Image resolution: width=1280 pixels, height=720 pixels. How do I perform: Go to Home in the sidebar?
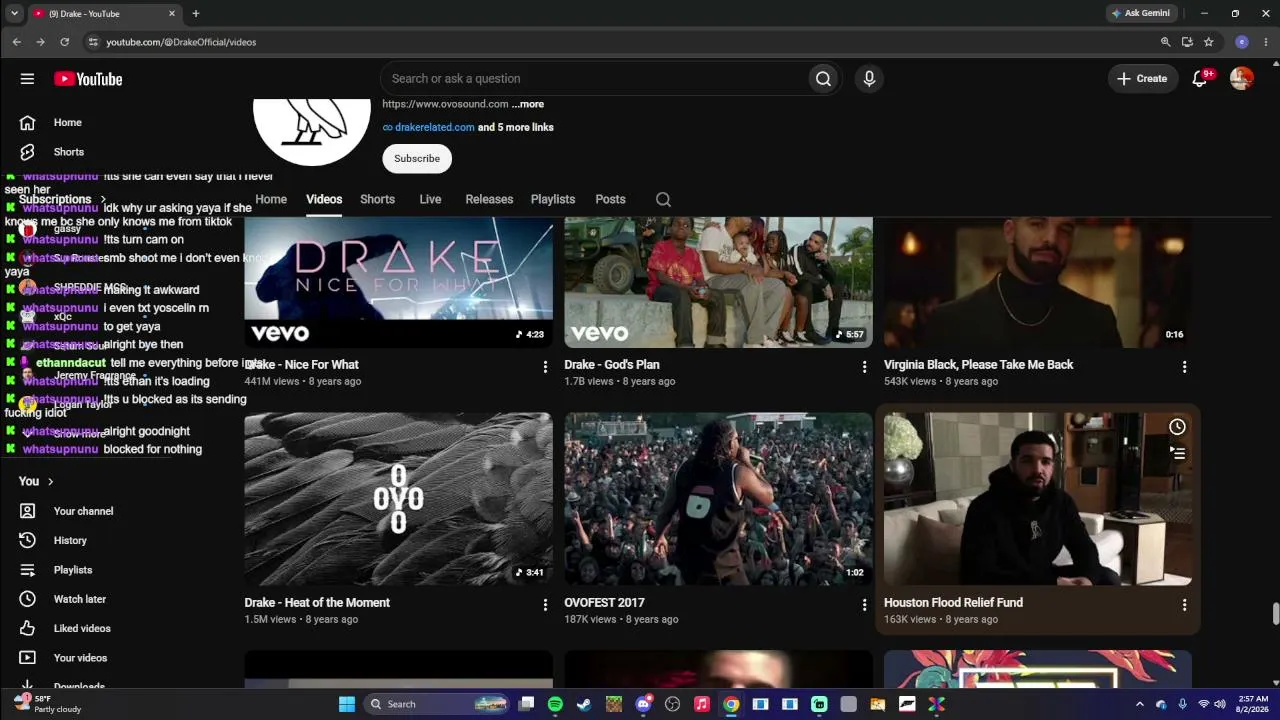click(67, 123)
